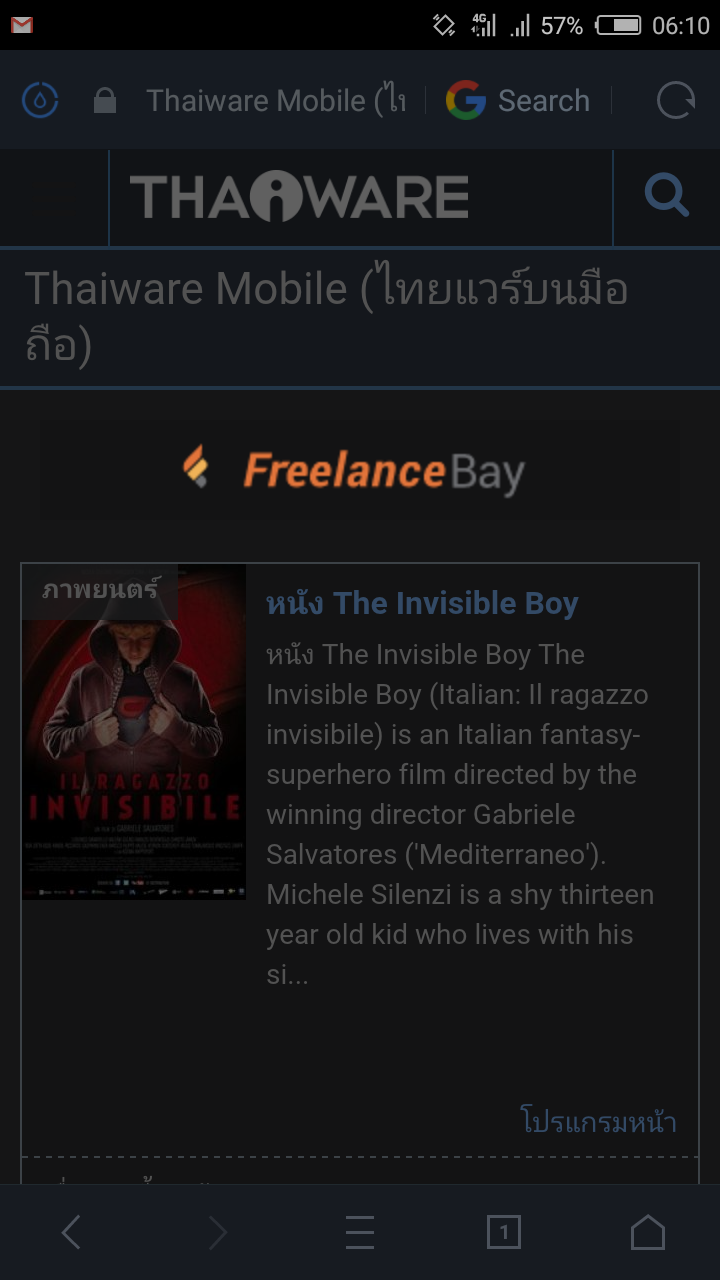
Task: Tap the Google Search field
Action: point(518,100)
